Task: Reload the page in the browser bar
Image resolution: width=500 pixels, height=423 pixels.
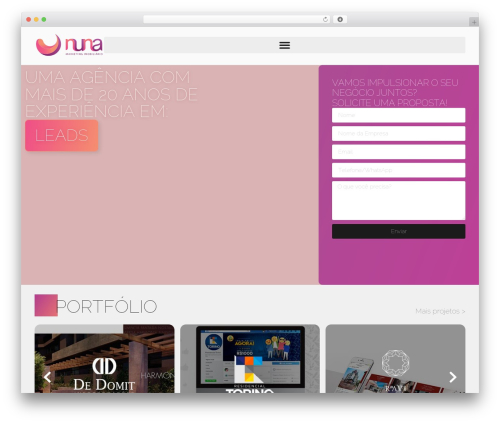Action: [325, 19]
